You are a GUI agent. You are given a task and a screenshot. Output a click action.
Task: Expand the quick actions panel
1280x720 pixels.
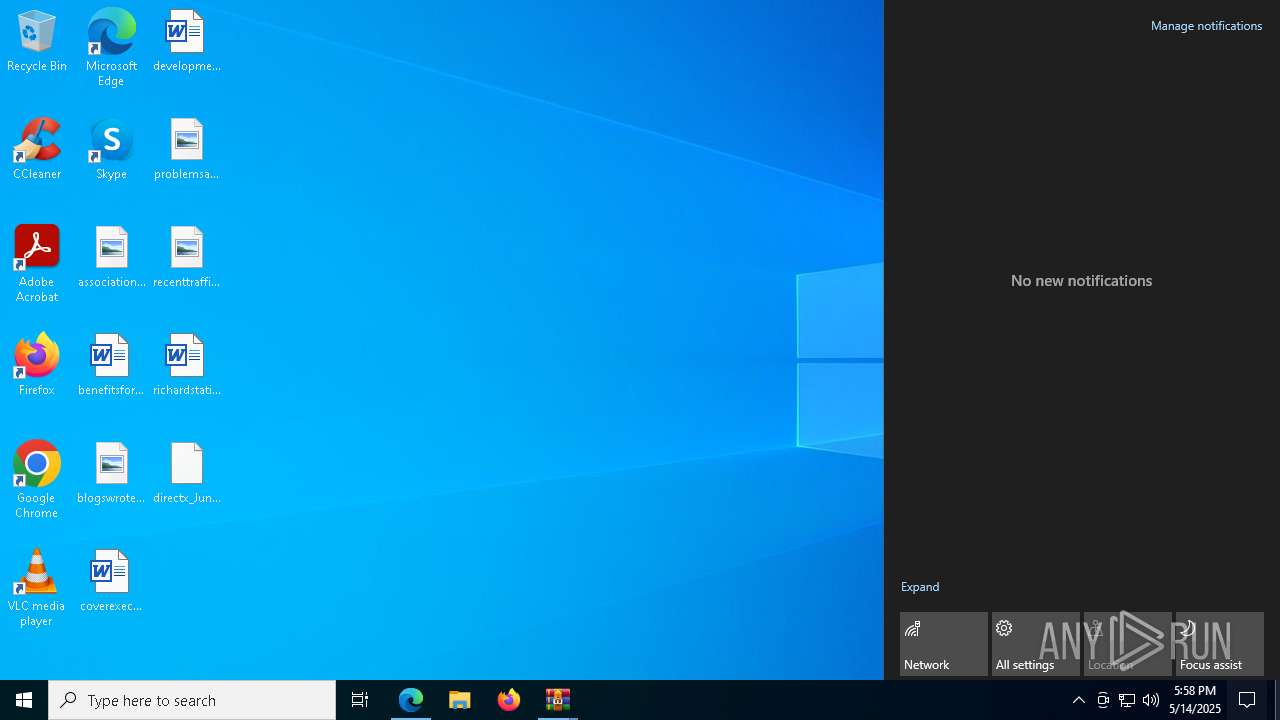click(x=920, y=587)
